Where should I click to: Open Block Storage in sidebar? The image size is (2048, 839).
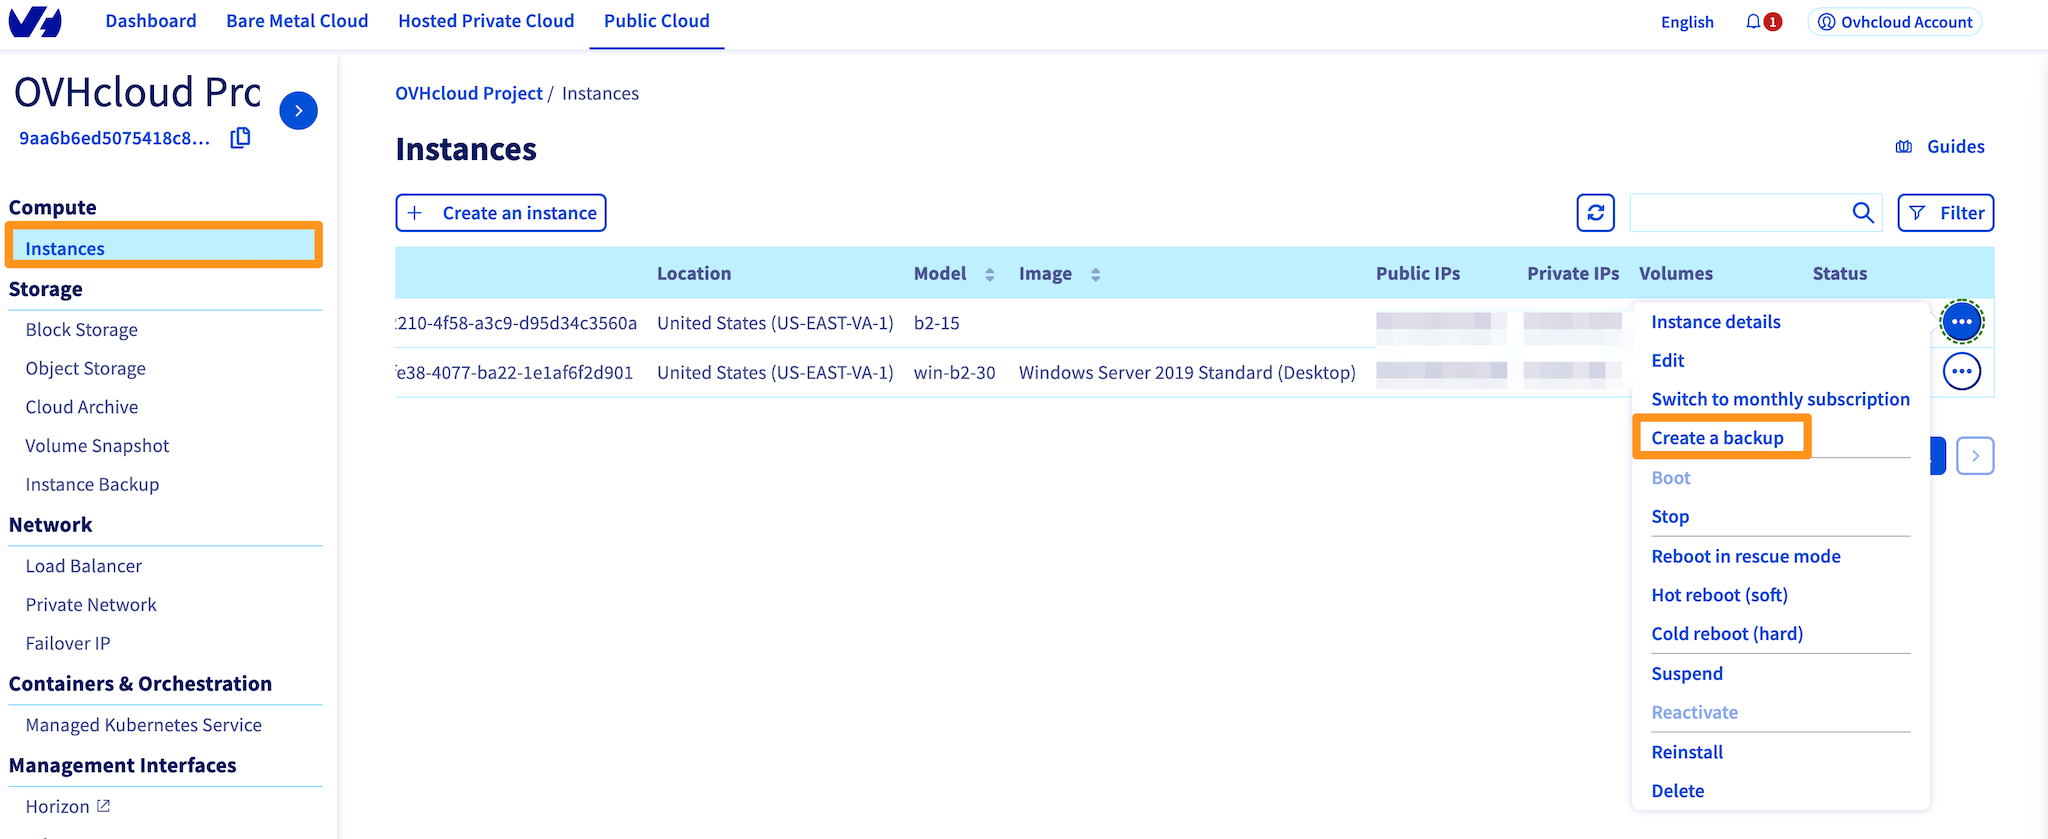(x=82, y=330)
